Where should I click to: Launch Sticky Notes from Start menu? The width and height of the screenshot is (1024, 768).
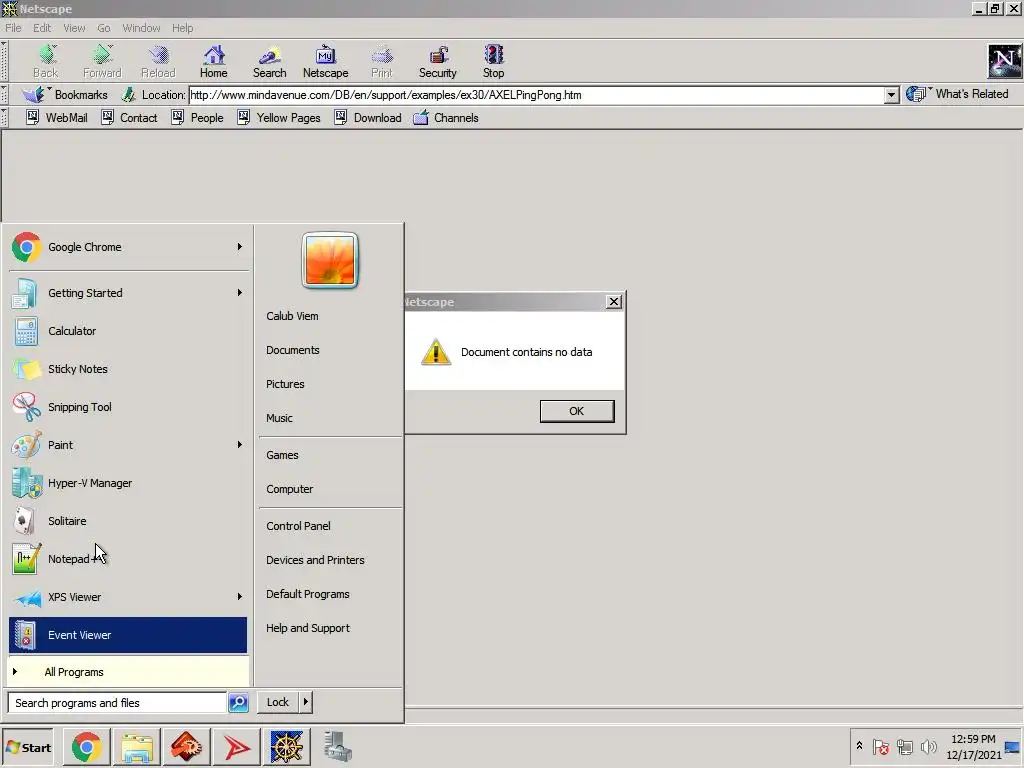coord(128,369)
